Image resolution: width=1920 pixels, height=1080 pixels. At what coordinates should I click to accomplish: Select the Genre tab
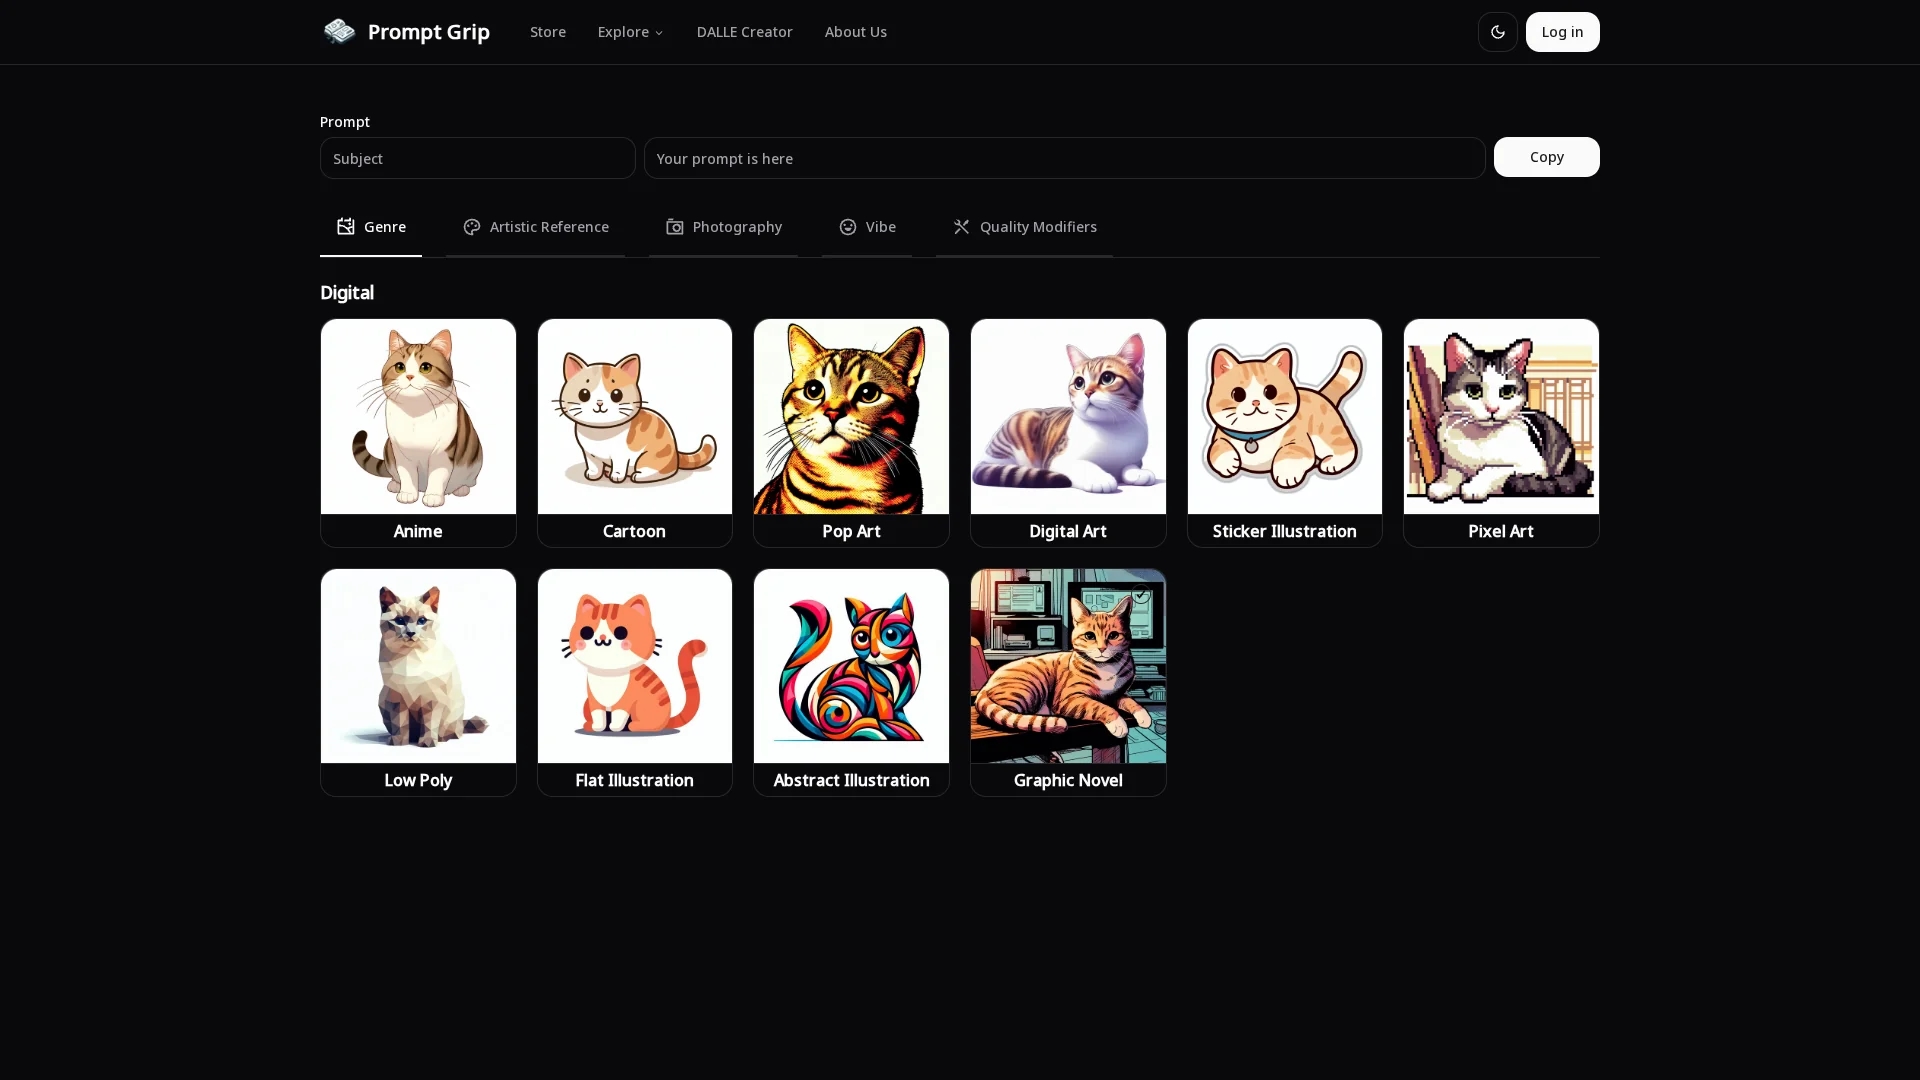371,227
